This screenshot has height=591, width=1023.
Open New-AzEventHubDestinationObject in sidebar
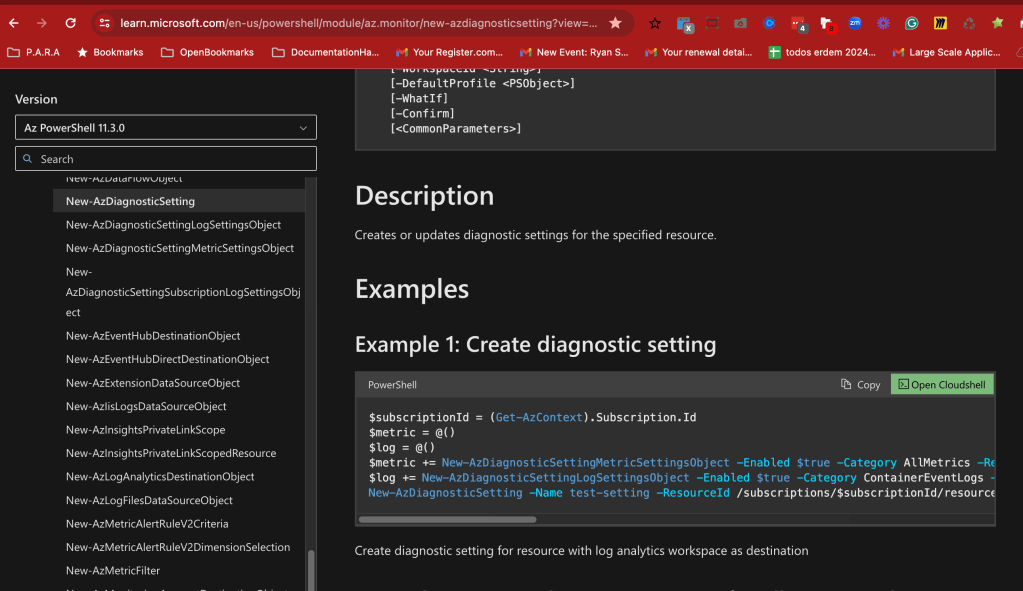(153, 335)
